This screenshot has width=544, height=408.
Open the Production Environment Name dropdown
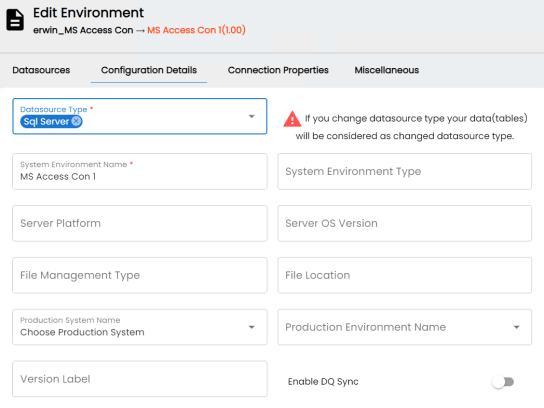[x=405, y=327]
